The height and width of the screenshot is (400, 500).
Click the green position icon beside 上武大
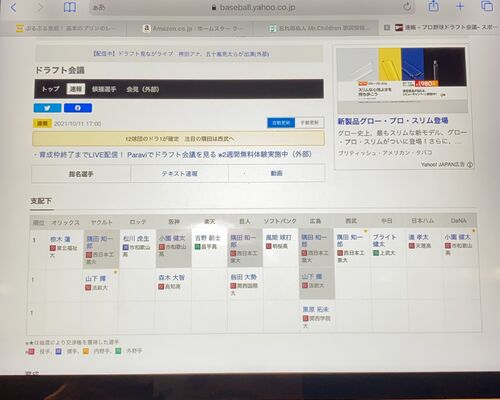point(376,253)
